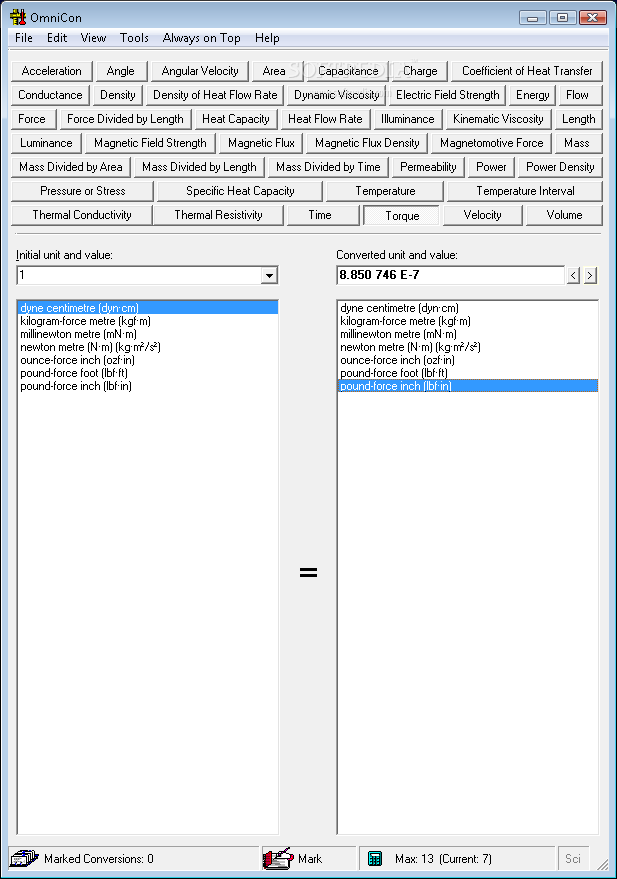Choose the Heat Capacity category
This screenshot has height=879, width=617.
pos(235,119)
